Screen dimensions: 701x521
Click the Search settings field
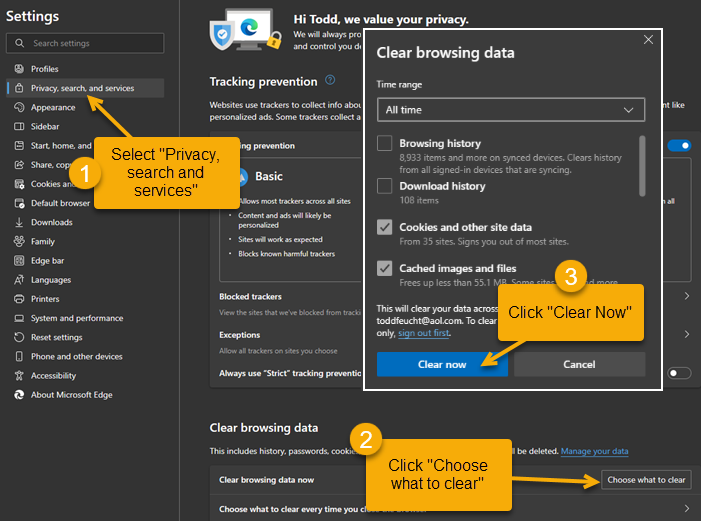pyautogui.click(x=85, y=43)
